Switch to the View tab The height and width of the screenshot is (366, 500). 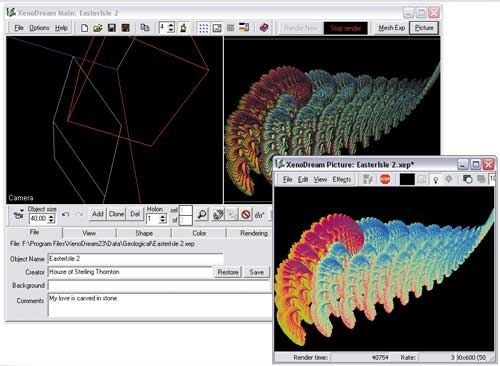coord(89,233)
